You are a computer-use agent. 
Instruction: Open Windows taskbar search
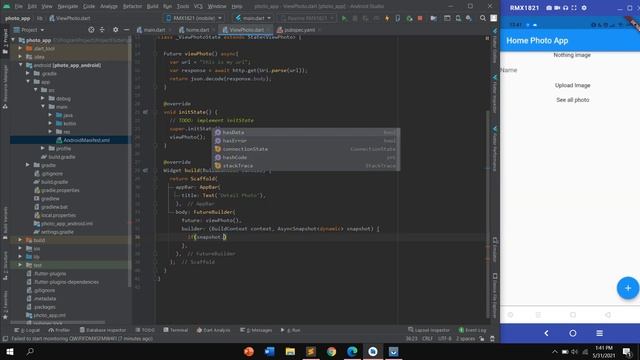coord(30,351)
